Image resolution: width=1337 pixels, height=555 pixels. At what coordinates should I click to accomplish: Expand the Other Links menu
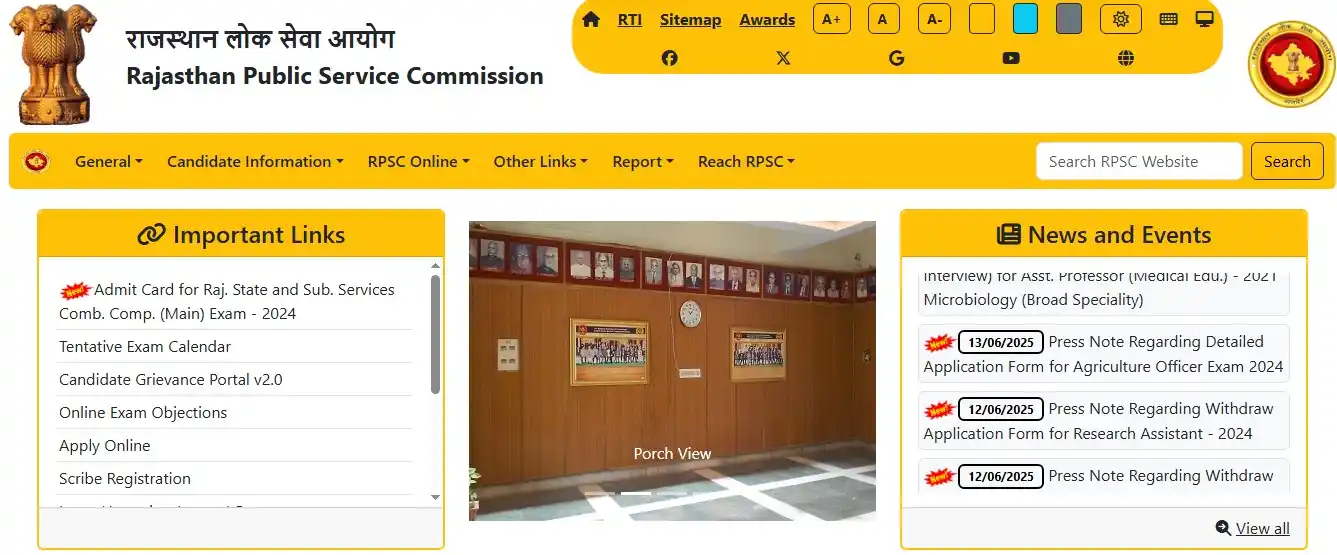[x=540, y=161]
